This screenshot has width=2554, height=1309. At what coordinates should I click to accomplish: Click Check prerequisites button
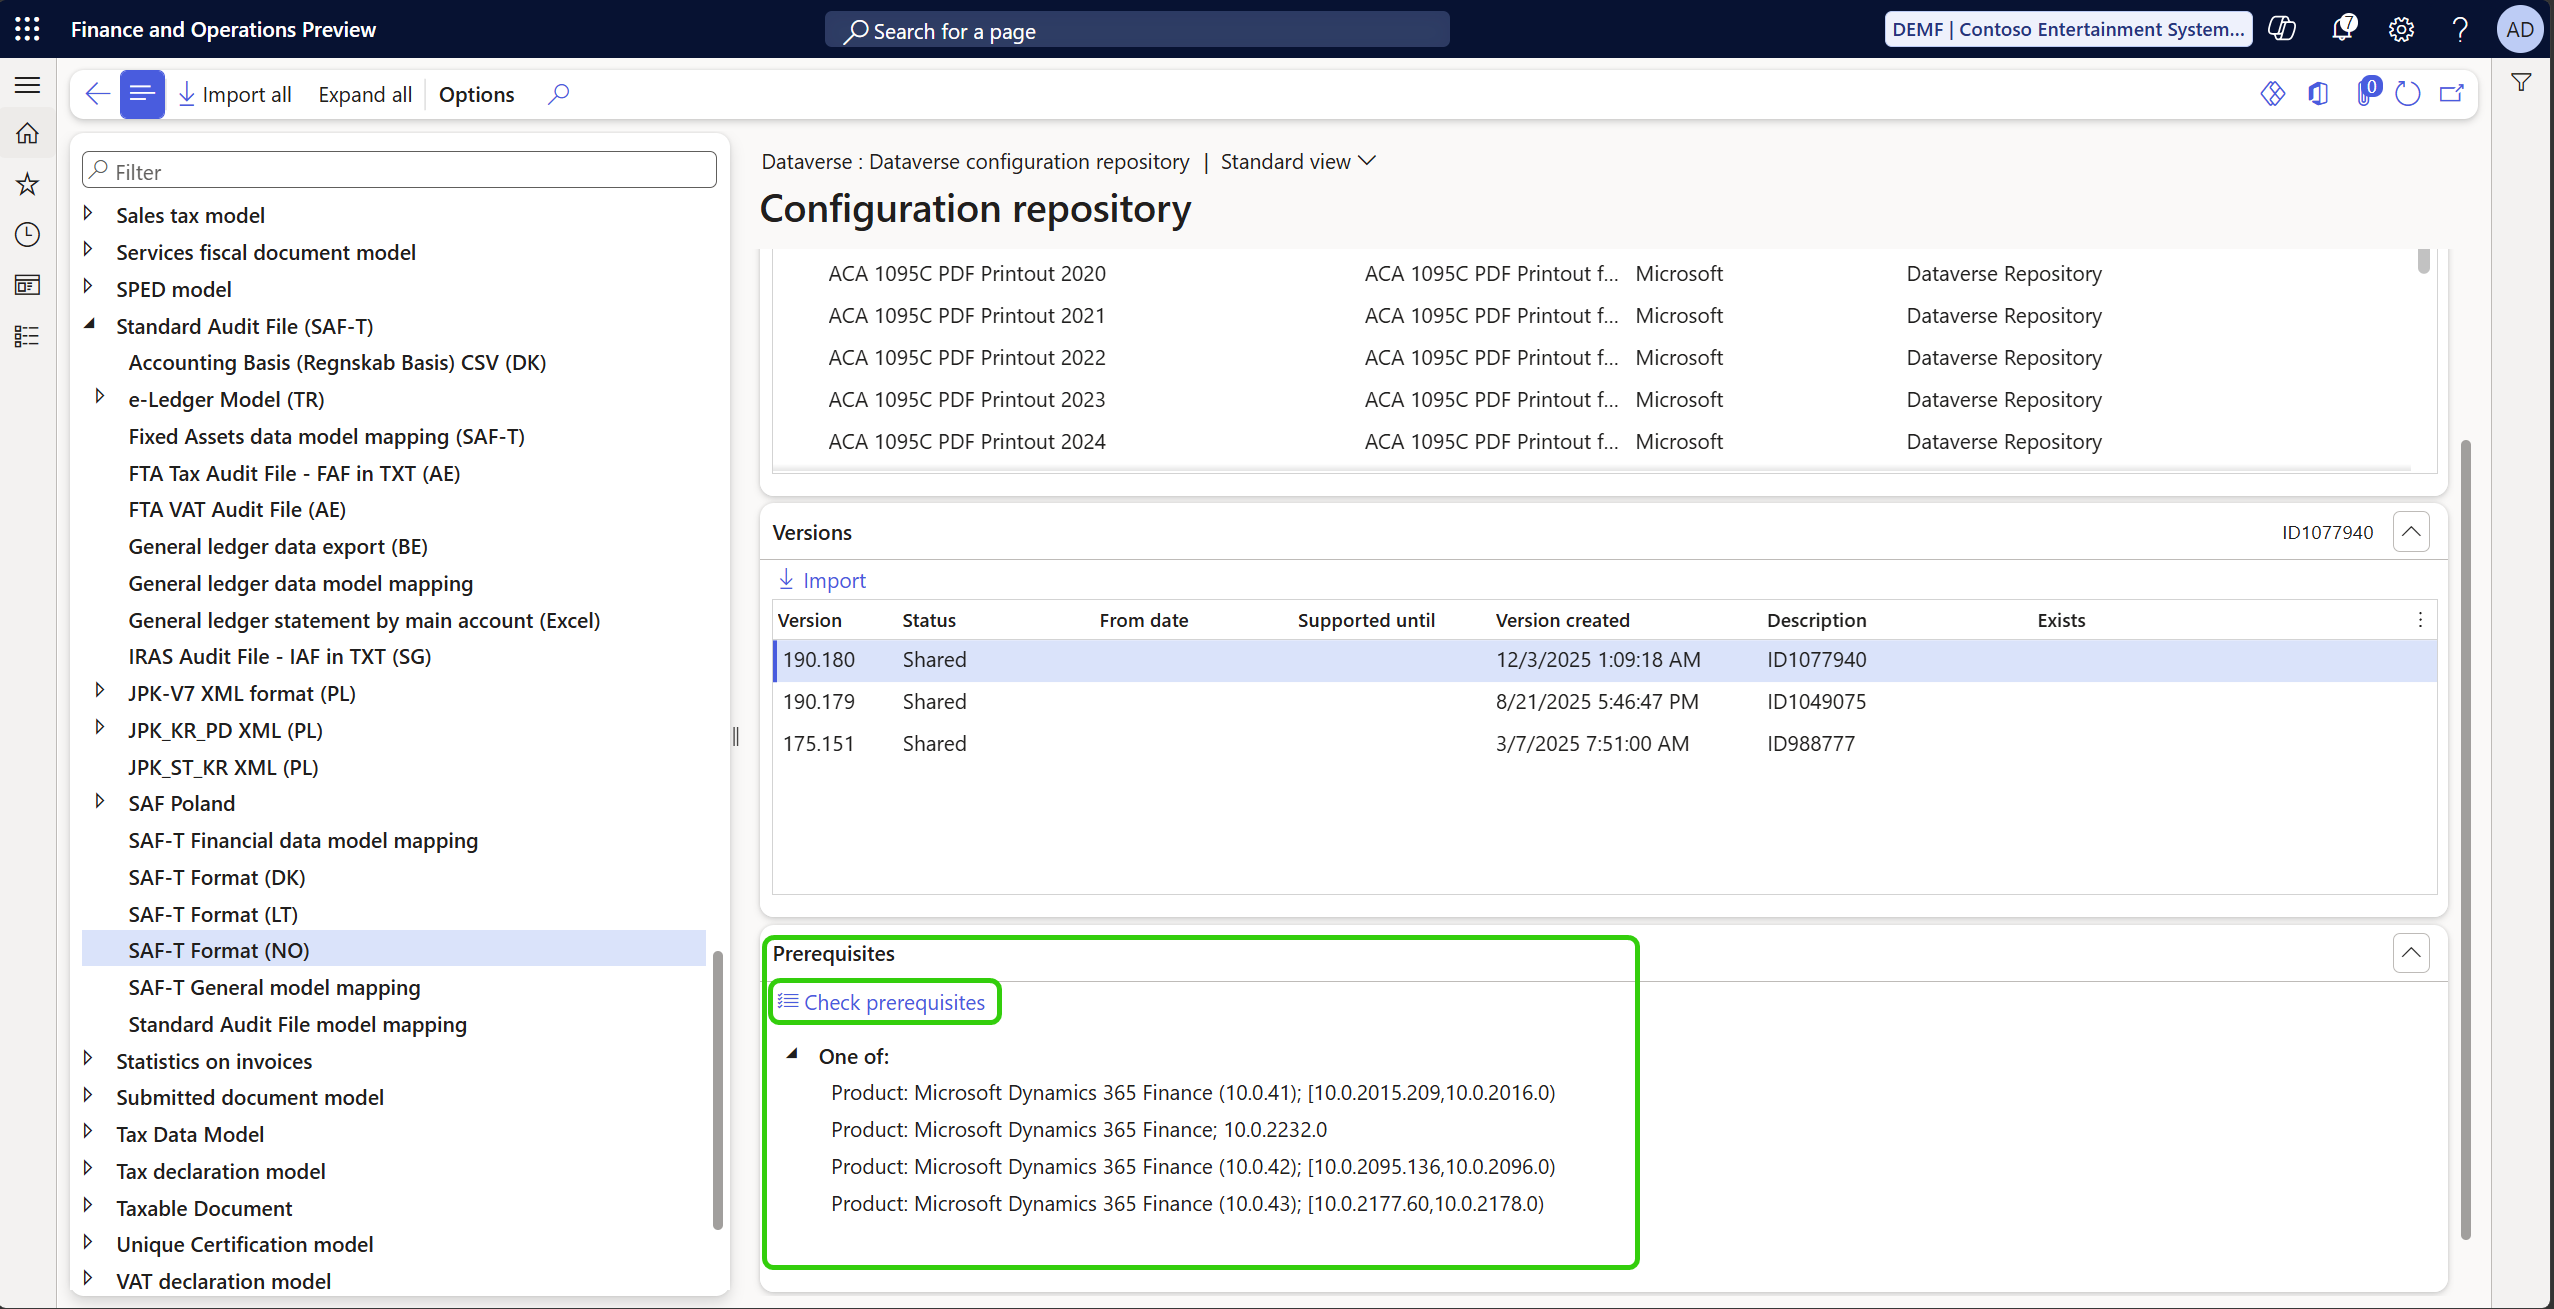pos(883,1002)
